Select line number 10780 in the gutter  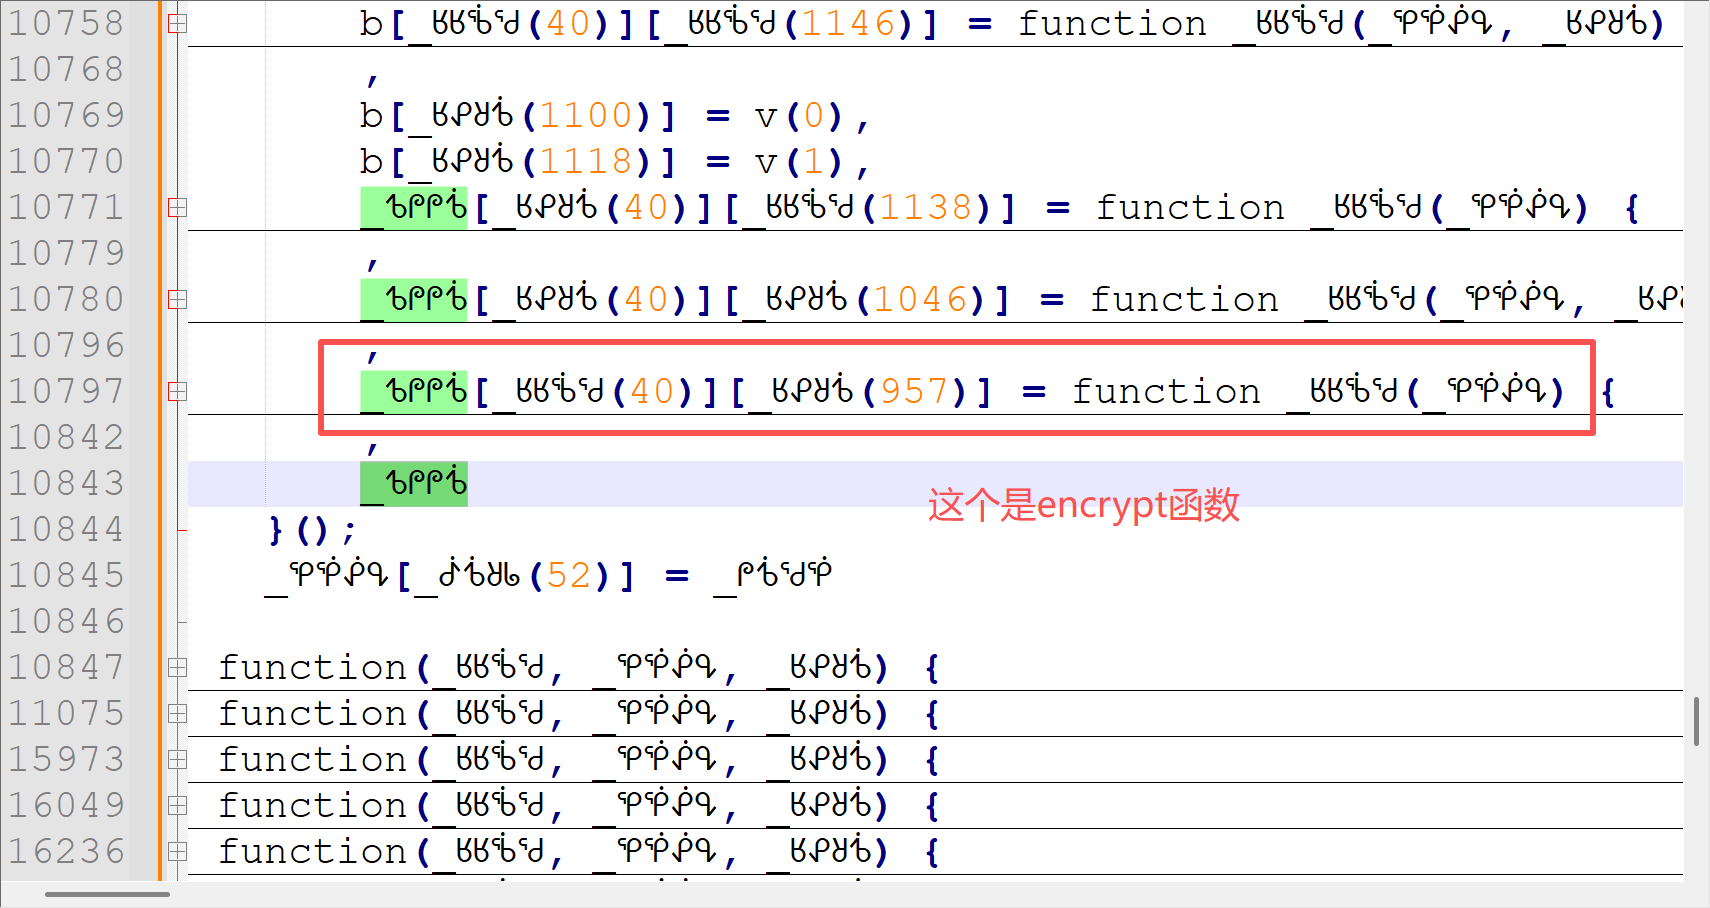point(66,299)
